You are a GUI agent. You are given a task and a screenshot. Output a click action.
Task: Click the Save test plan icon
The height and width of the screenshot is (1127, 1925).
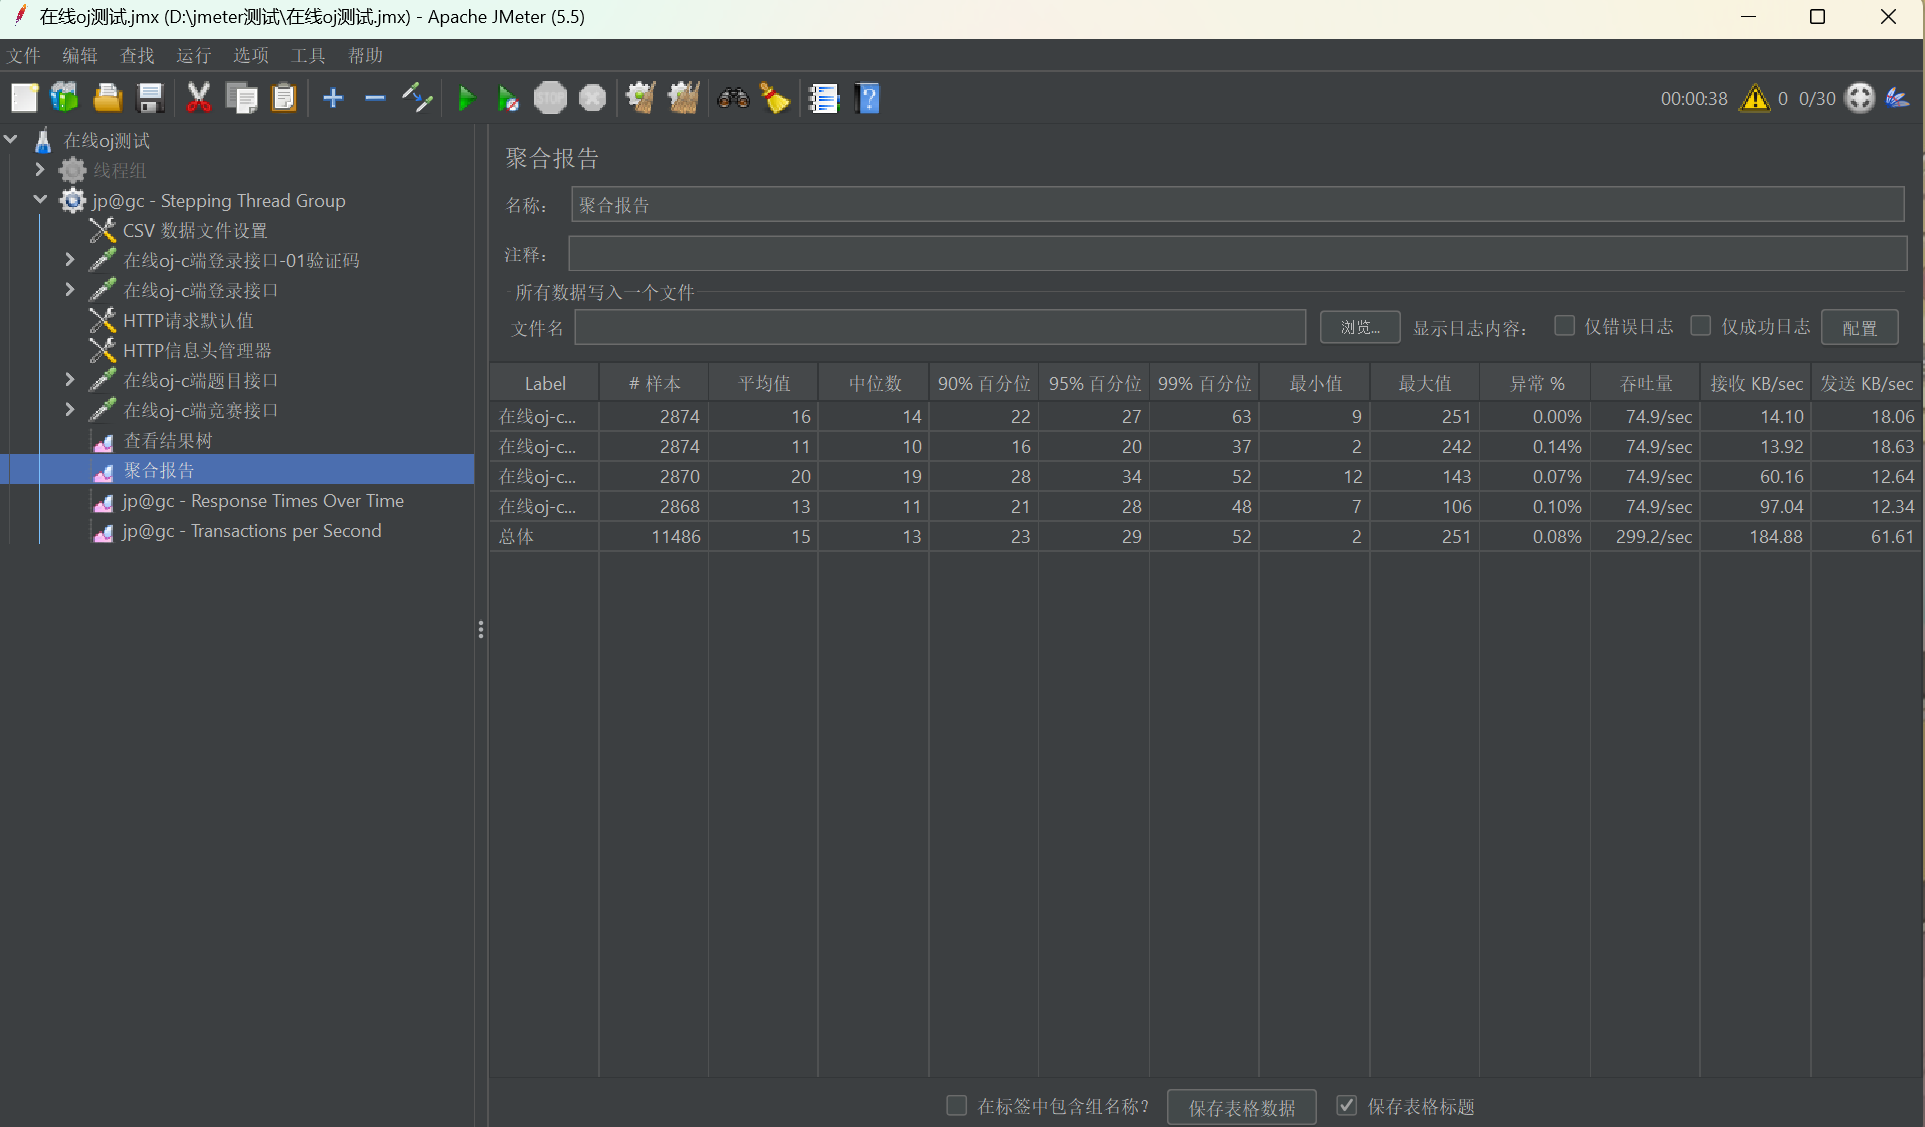tap(150, 98)
